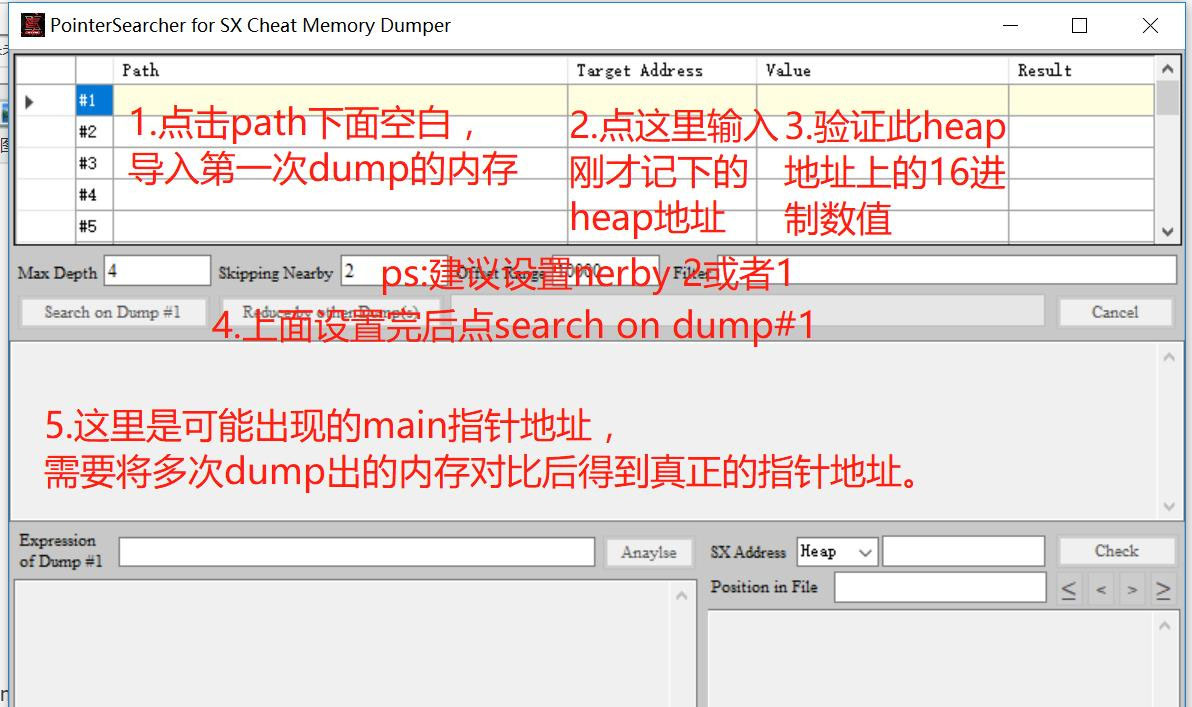Screen dimensions: 1192x707
Task: Click the Anaylse button
Action: (x=648, y=553)
